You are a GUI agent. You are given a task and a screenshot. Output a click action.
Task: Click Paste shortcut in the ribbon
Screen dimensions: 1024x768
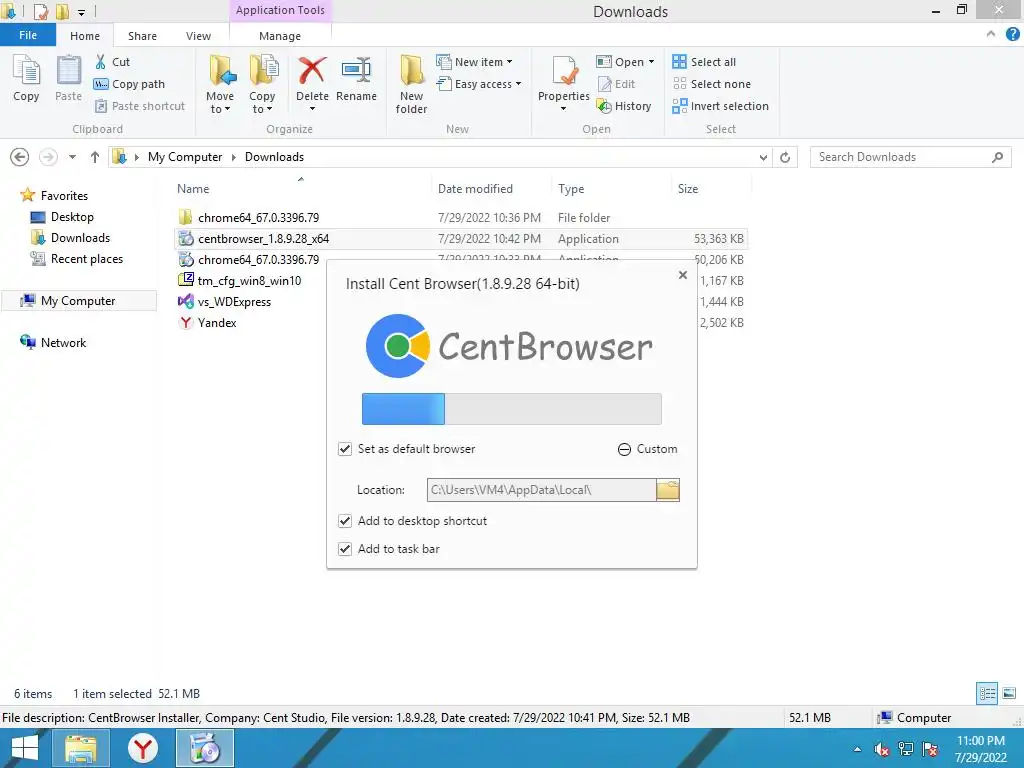[x=140, y=106]
